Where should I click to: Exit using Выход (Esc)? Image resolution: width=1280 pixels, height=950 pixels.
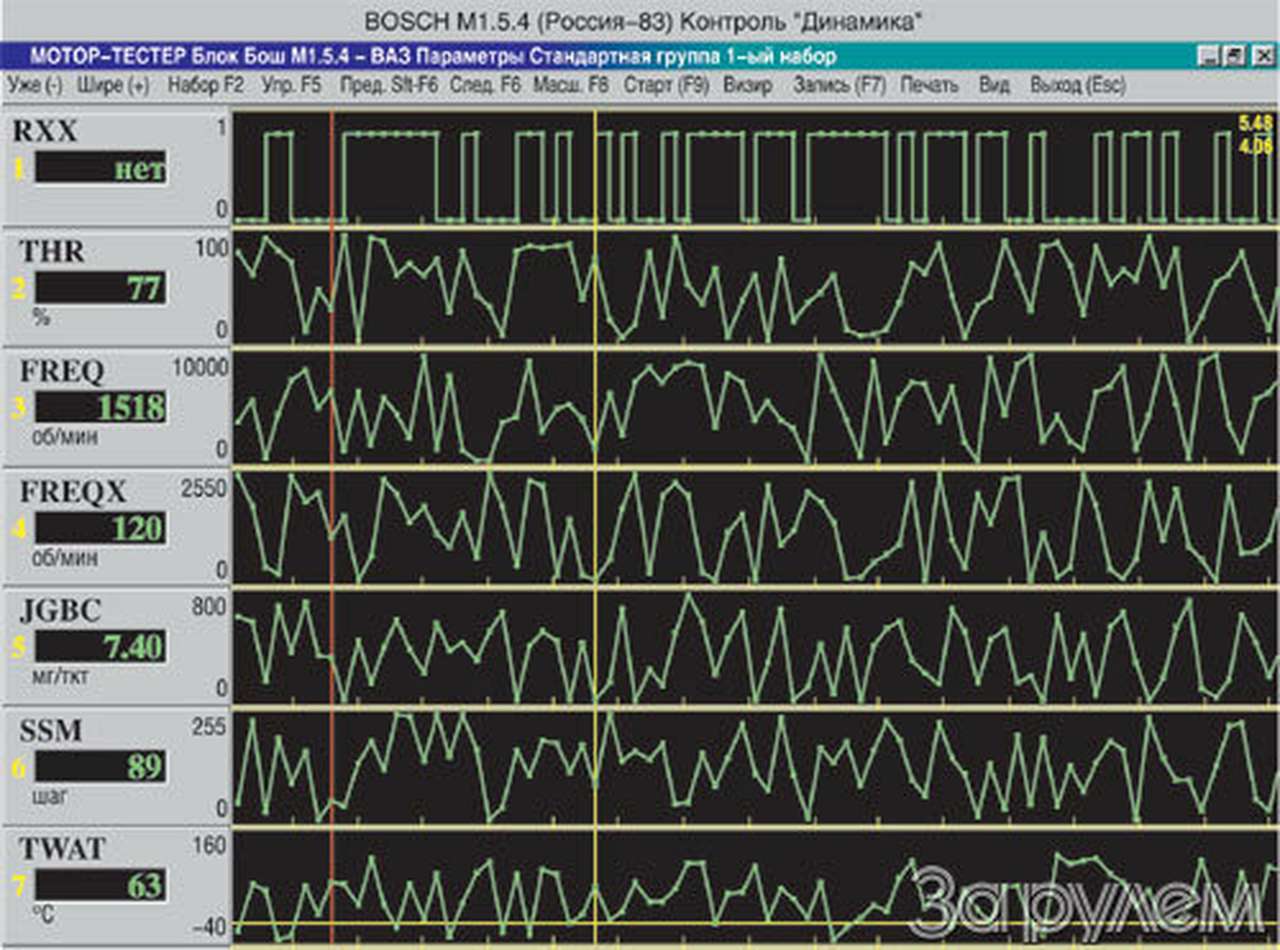pyautogui.click(x=1077, y=86)
